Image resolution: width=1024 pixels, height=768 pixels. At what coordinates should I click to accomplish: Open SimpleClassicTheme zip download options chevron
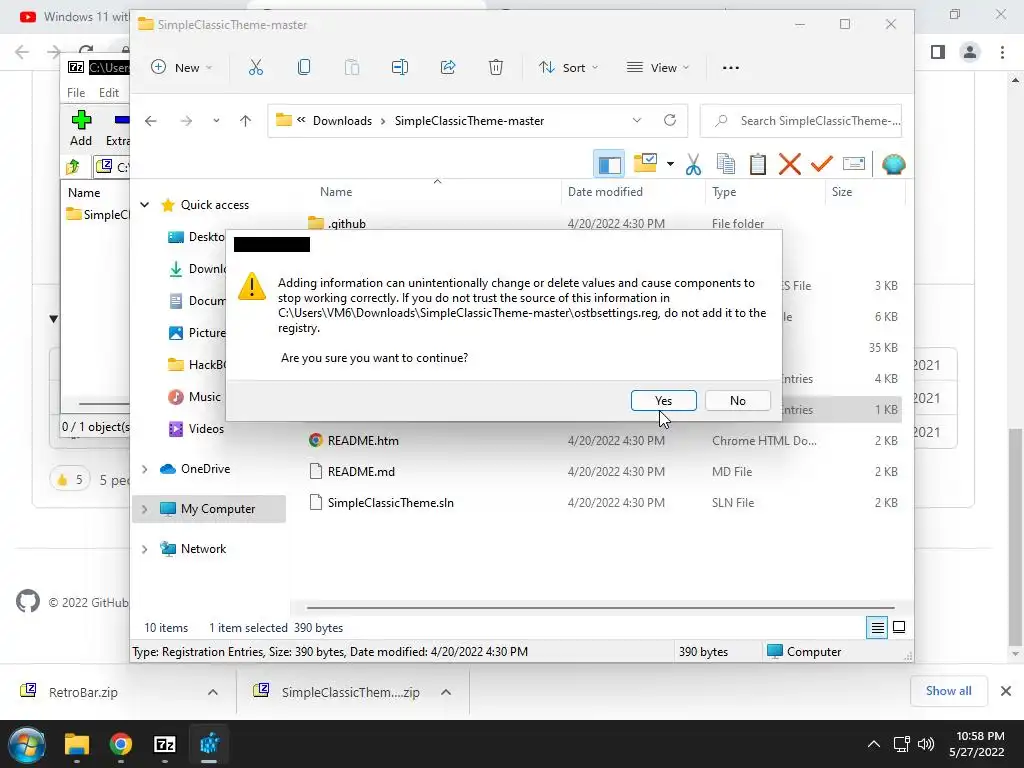pos(446,692)
